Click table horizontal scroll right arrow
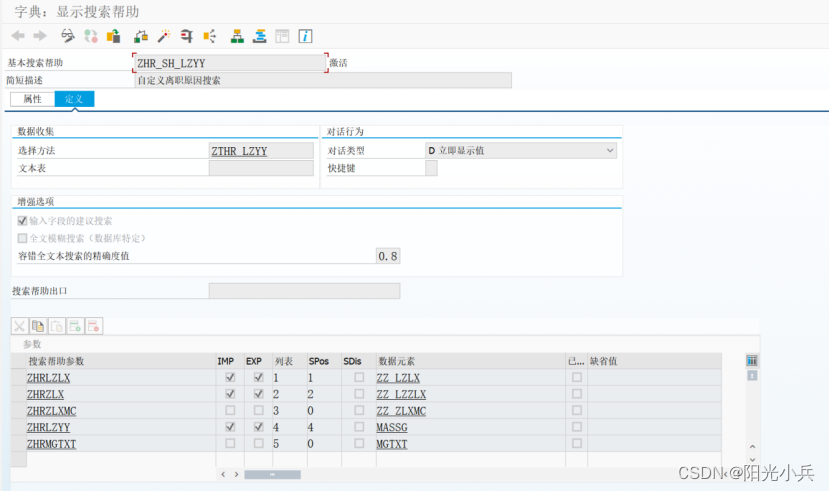 click(236, 474)
